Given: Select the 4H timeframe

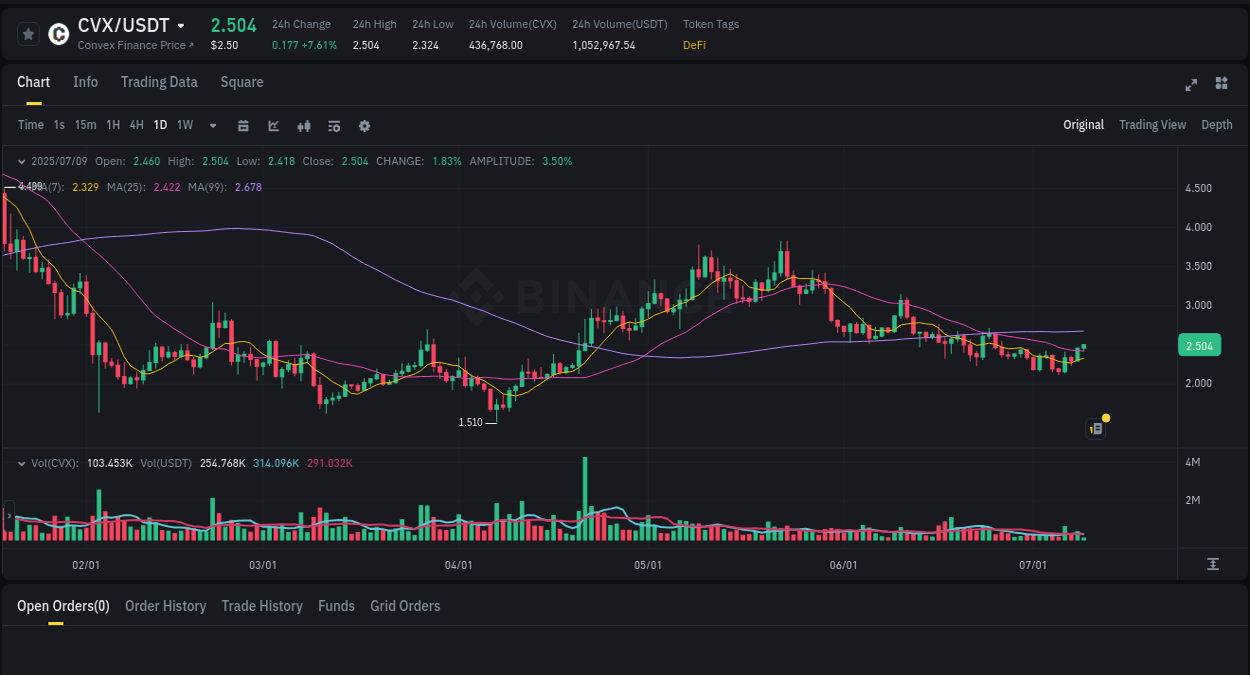Looking at the screenshot, I should pyautogui.click(x=136, y=126).
